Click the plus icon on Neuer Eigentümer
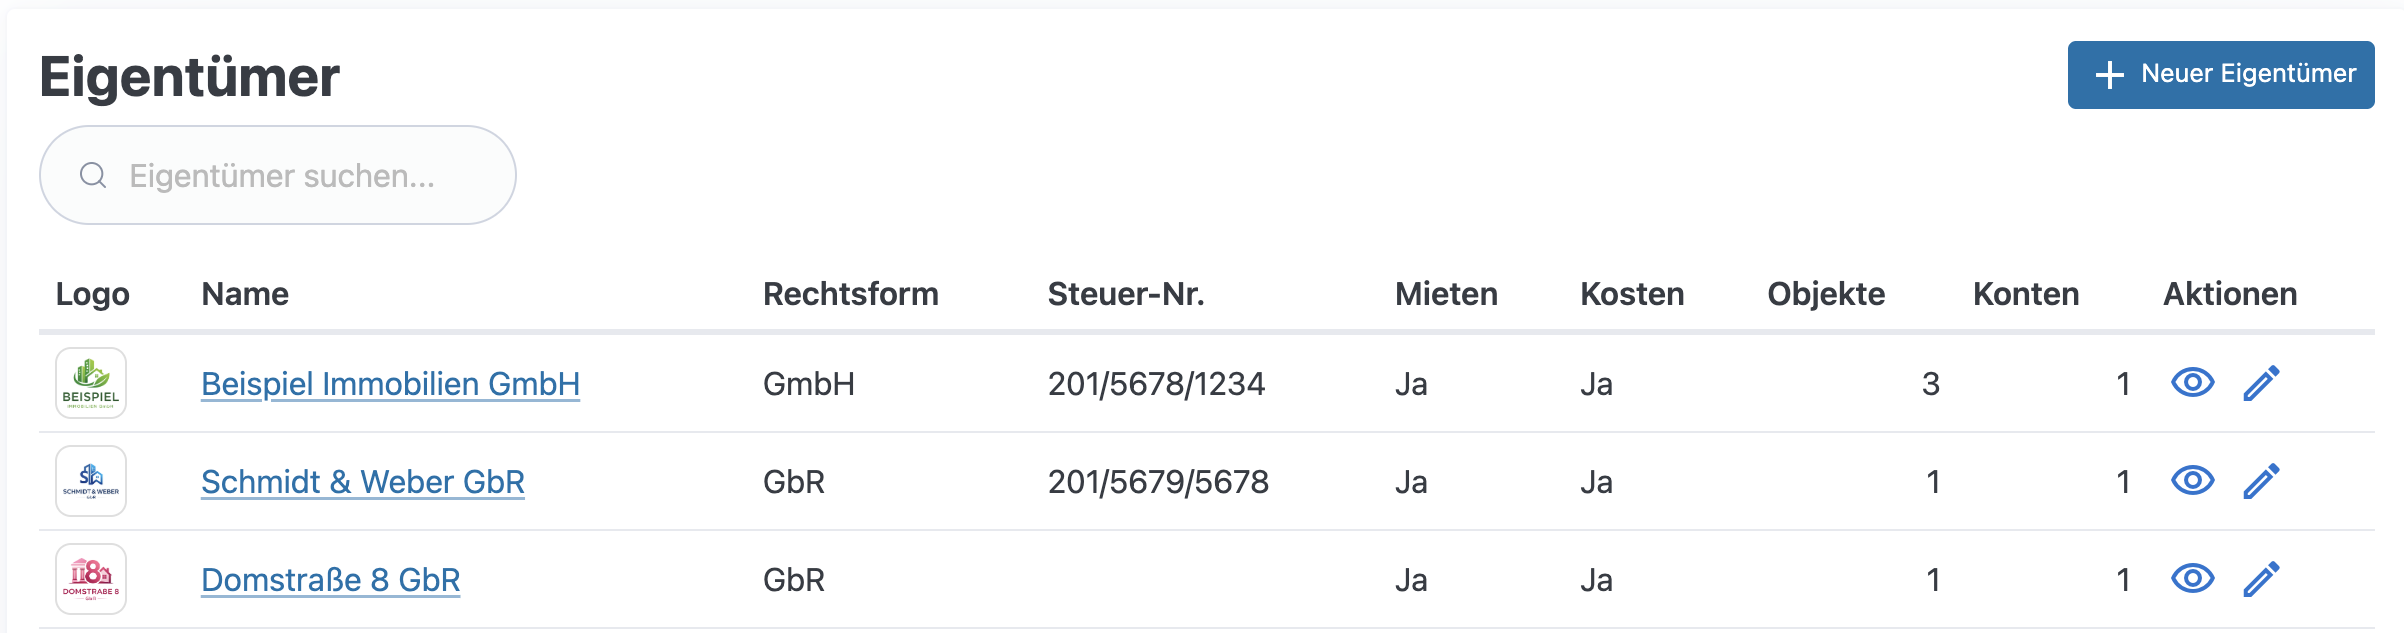This screenshot has height=633, width=2404. (x=2111, y=74)
